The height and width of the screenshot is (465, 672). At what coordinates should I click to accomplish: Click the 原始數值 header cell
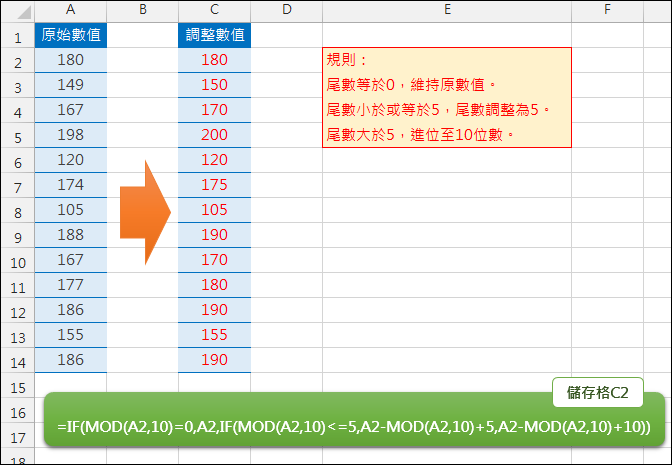coord(71,35)
